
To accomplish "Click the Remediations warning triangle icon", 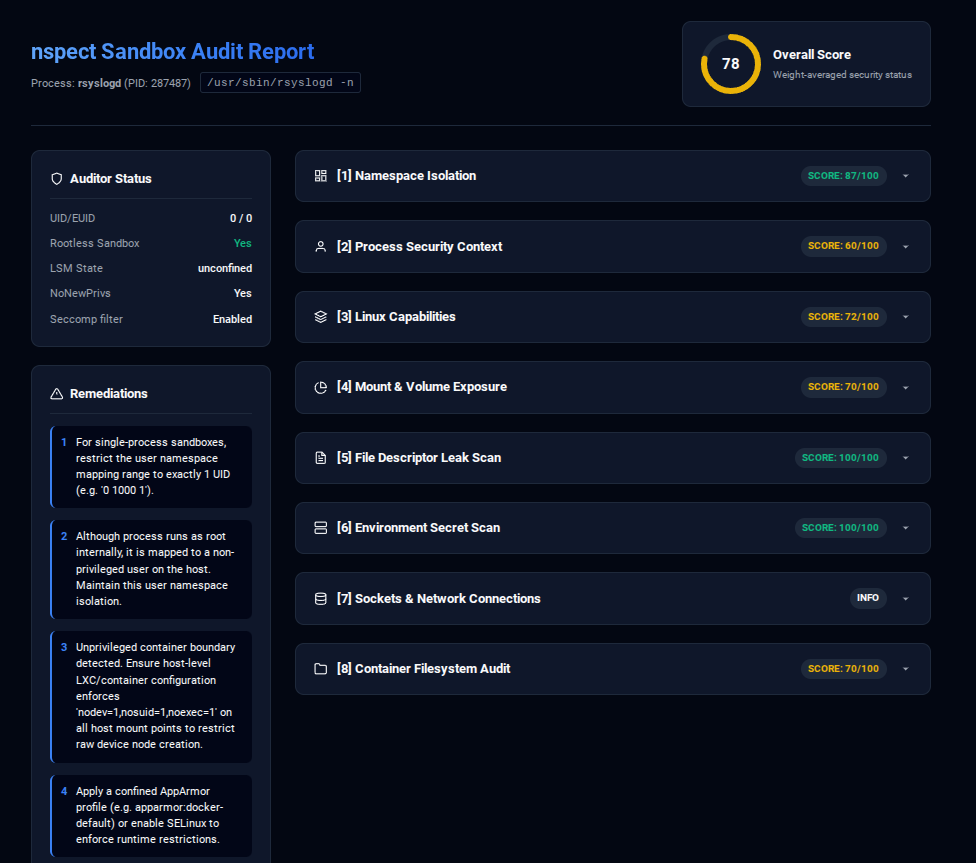I will click(x=57, y=394).
